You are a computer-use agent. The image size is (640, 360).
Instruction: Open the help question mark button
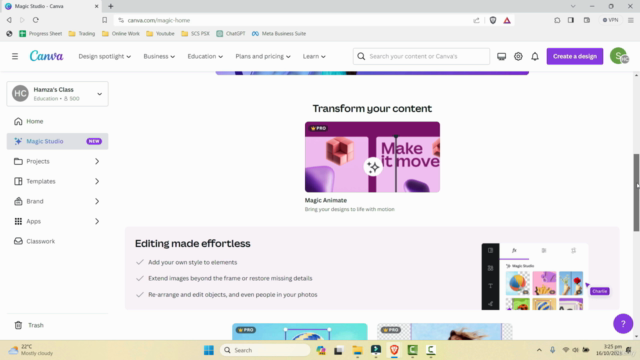click(x=623, y=324)
